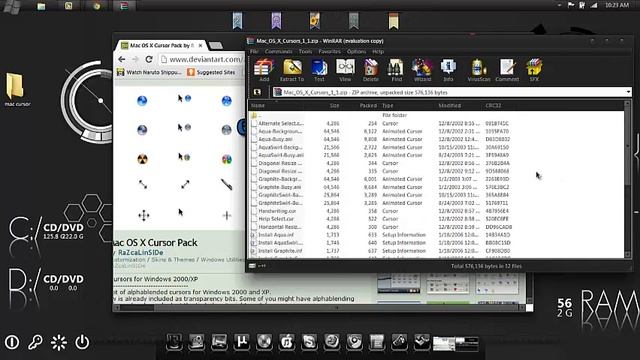This screenshot has width=640, height=360.
Task: Click the Info icon in WinRAR
Action: (x=448, y=70)
